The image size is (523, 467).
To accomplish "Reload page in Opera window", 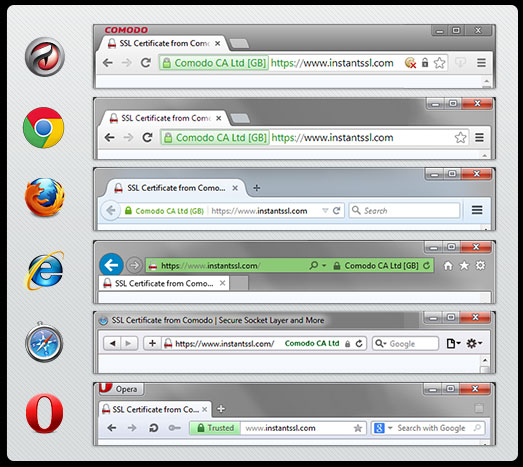I will tap(153, 428).
